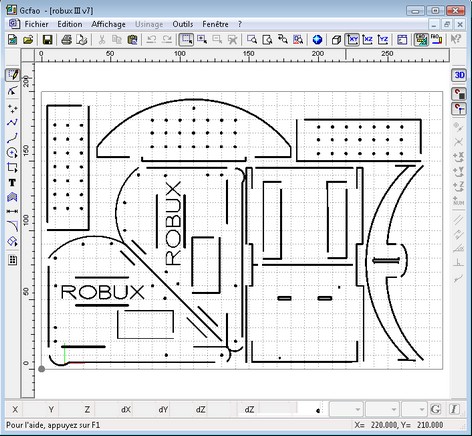
Task: Click the zoom previous icon
Action: (283, 40)
